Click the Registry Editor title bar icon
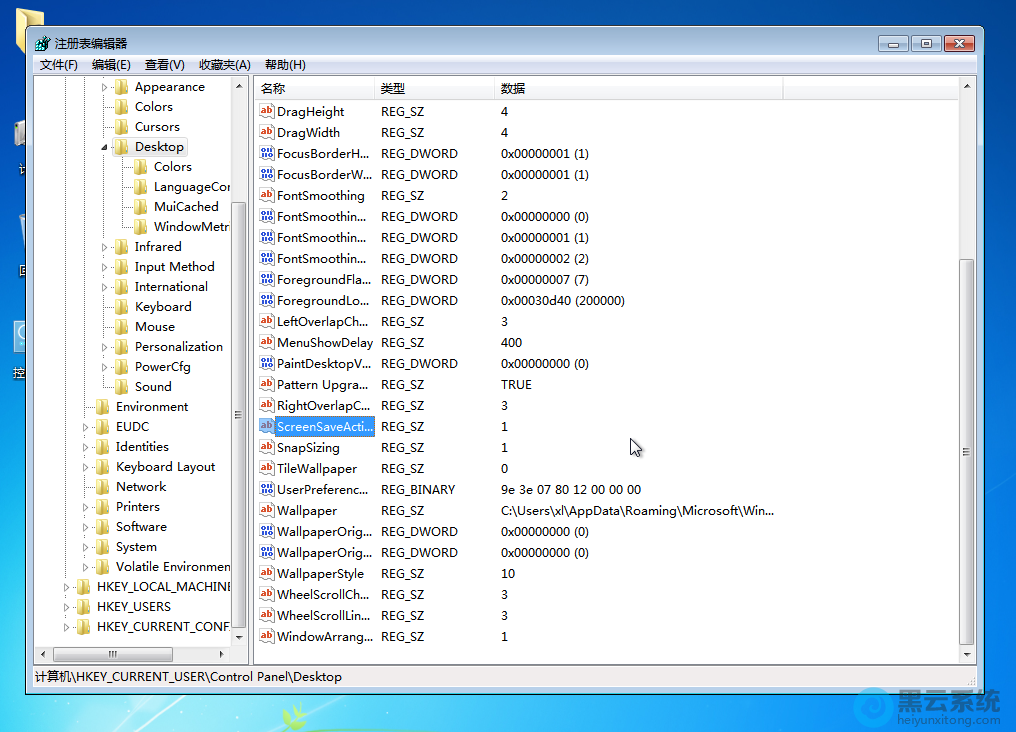 tap(42, 43)
